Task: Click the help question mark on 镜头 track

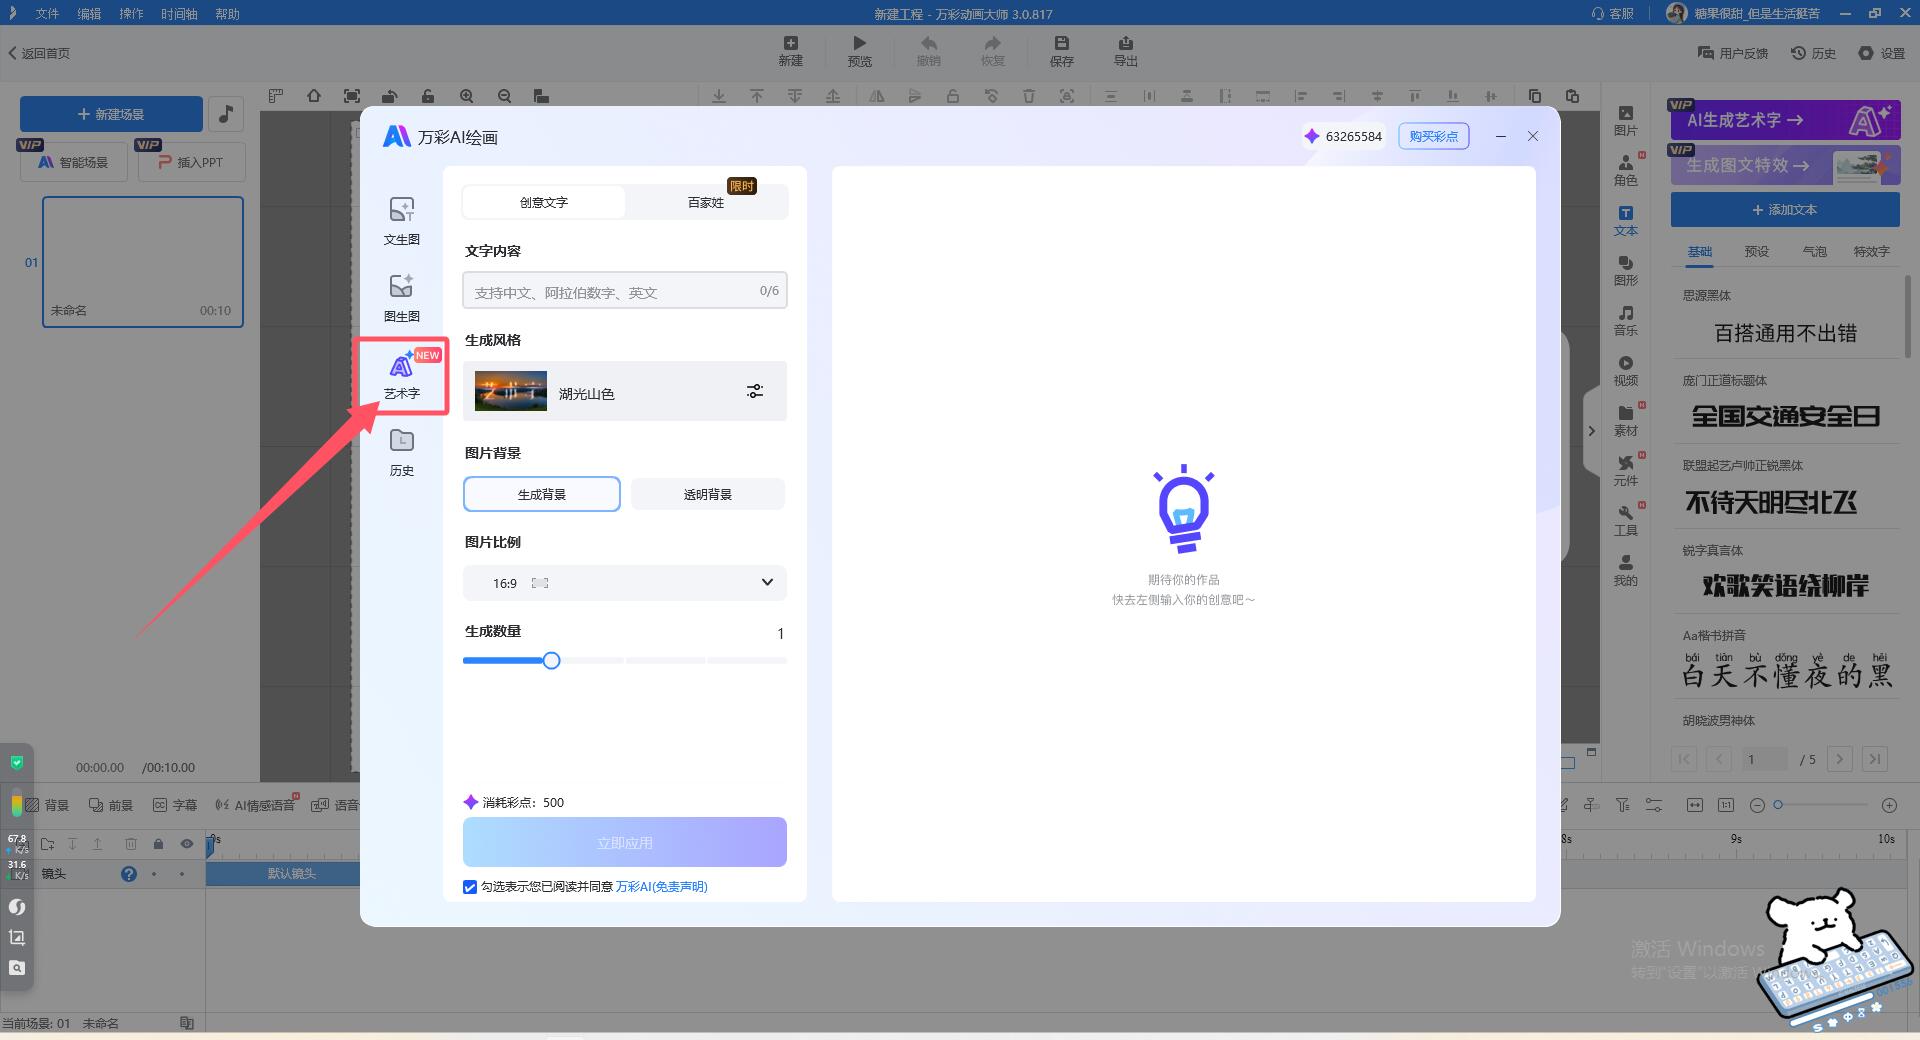Action: tap(128, 873)
